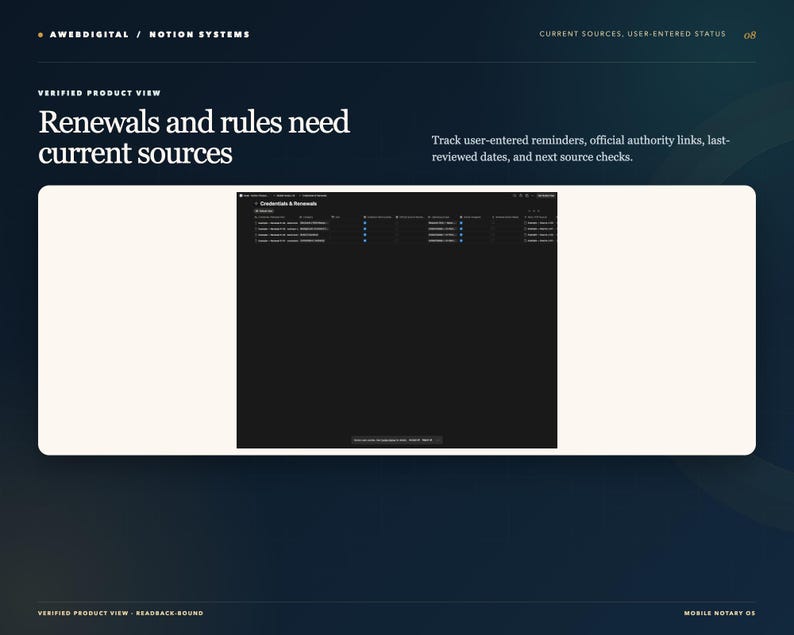Click the slide number "08"
794x635 pixels.
pyautogui.click(x=750, y=35)
